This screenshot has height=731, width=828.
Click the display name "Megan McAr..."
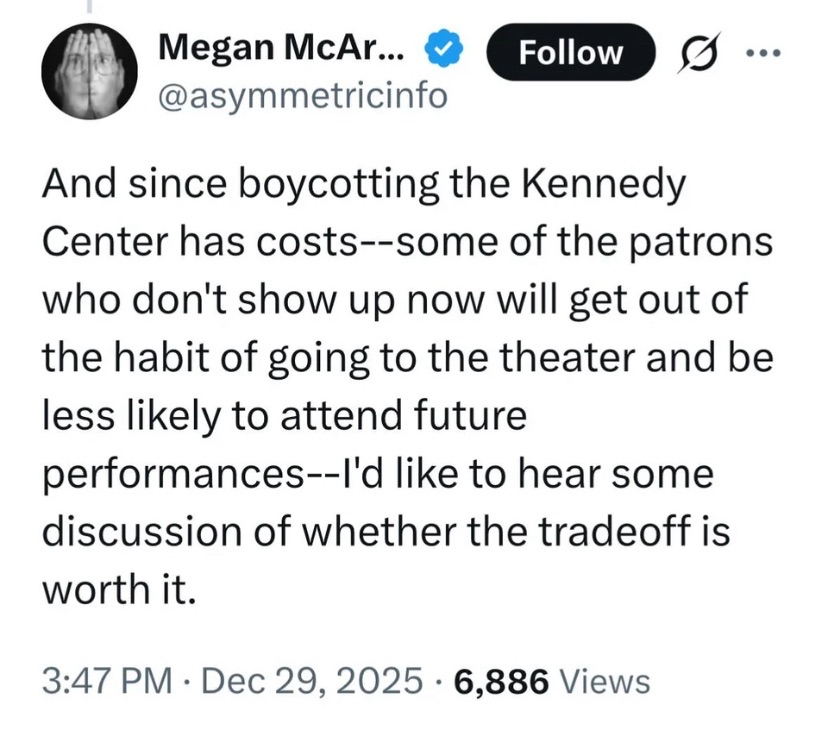pyautogui.click(x=285, y=47)
